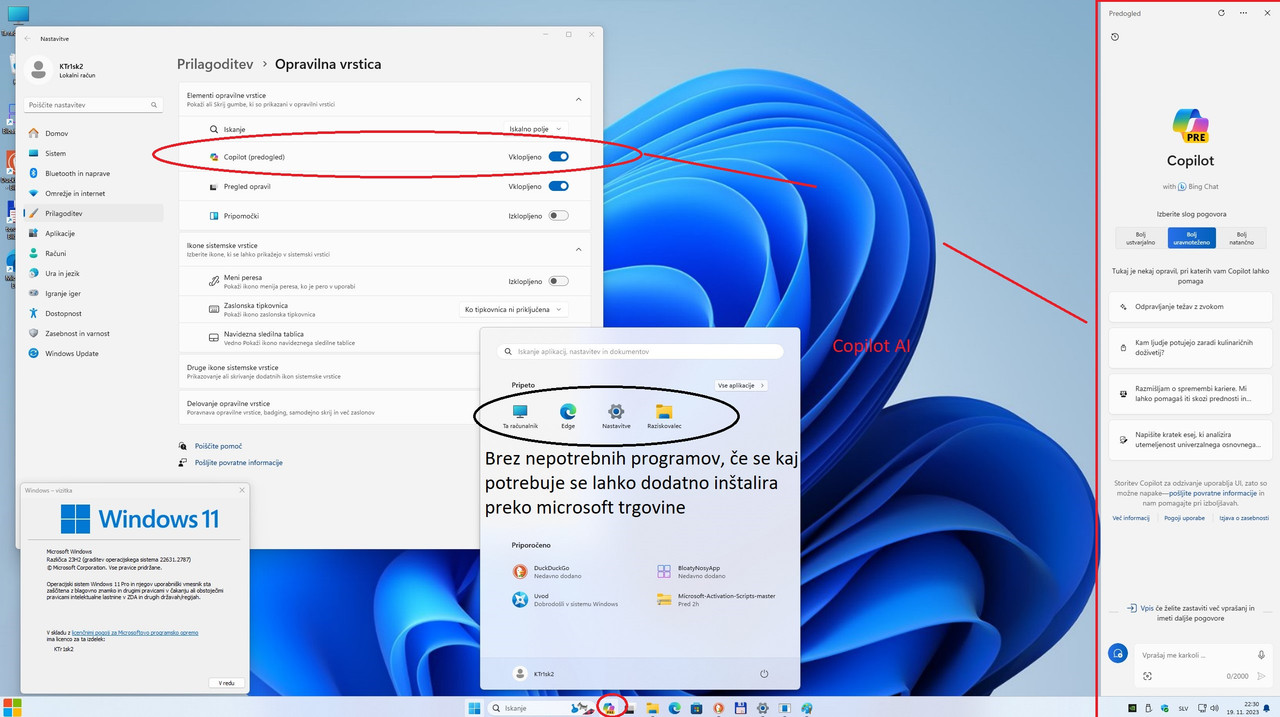
Task: Open DuckDuckGo from the taskbar
Action: pyautogui.click(x=718, y=708)
